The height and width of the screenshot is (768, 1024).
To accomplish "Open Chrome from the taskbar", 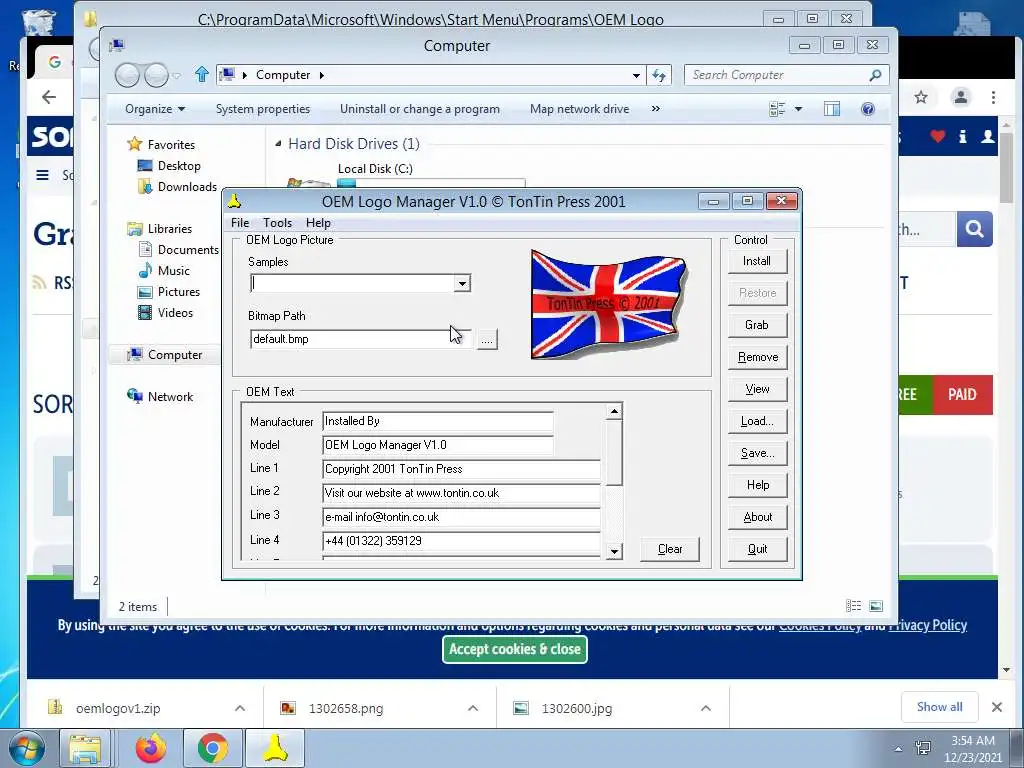I will (x=212, y=748).
